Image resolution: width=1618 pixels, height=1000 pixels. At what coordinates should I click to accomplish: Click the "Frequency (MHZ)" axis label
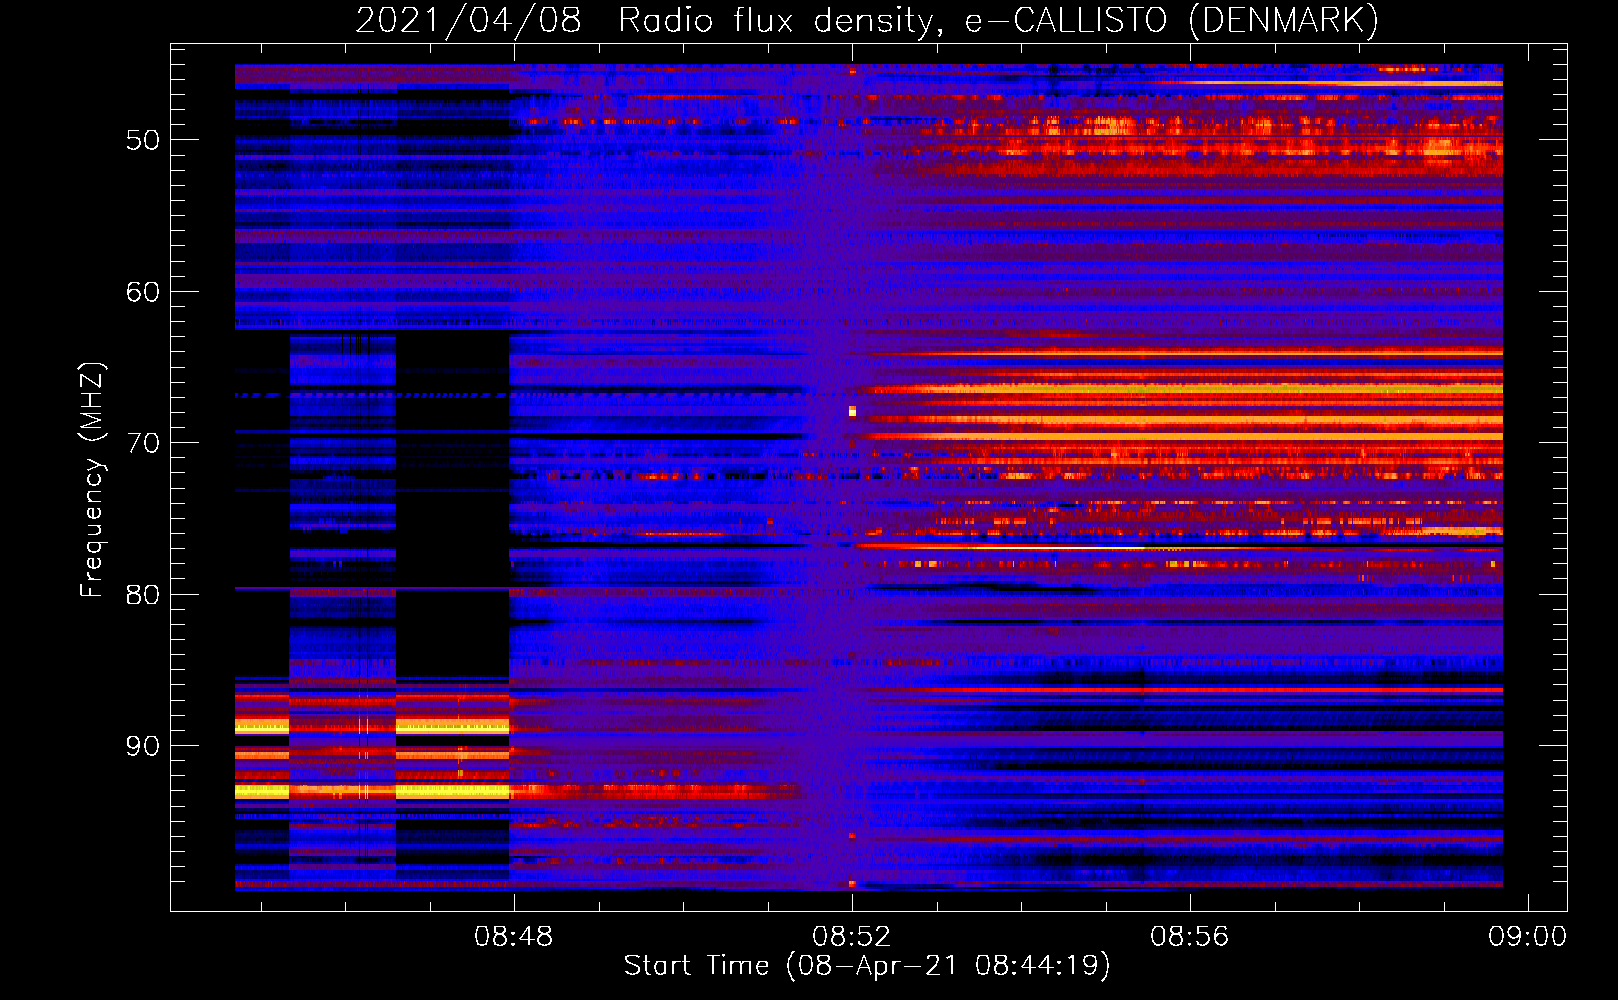click(x=92, y=480)
